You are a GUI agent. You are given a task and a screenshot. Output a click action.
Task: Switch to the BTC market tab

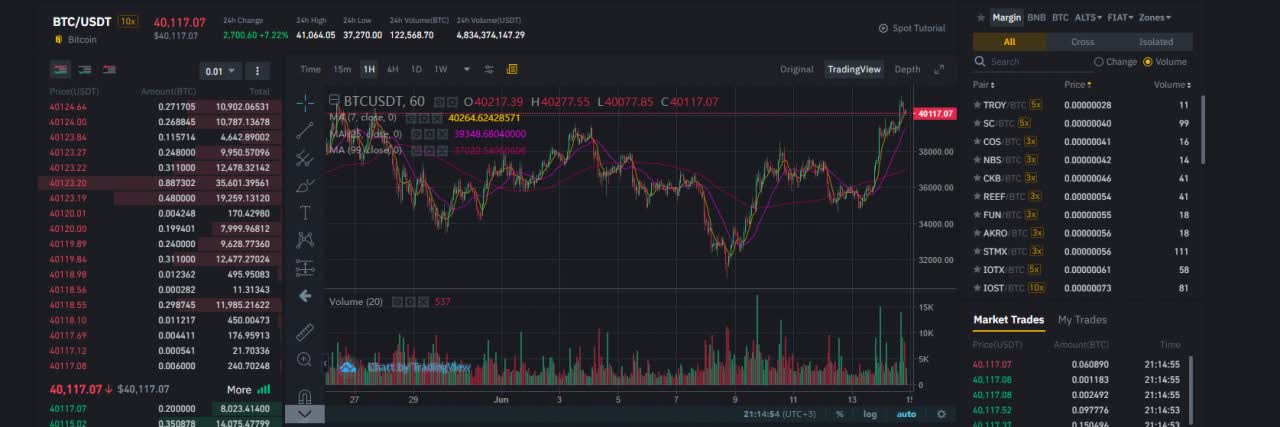[1060, 17]
